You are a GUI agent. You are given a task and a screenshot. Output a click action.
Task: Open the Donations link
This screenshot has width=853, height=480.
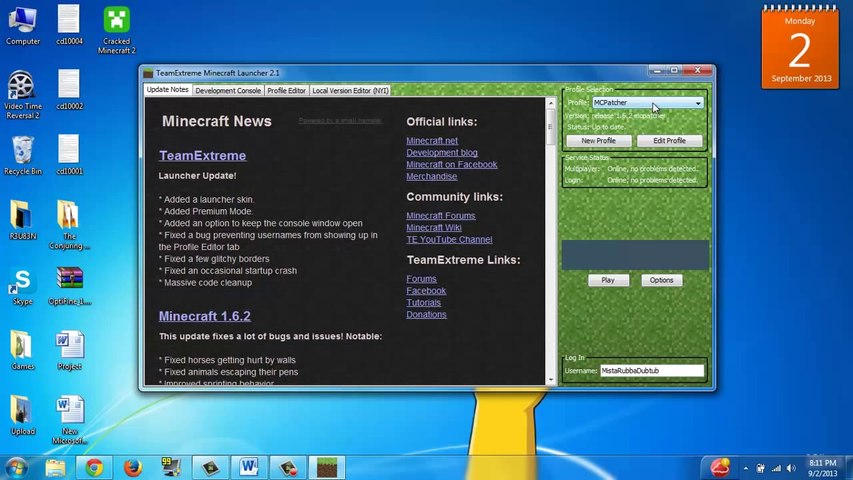426,315
